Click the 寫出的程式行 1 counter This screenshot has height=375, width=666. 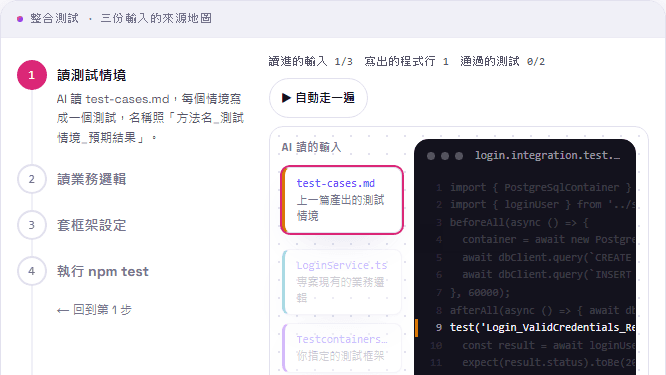click(x=406, y=62)
